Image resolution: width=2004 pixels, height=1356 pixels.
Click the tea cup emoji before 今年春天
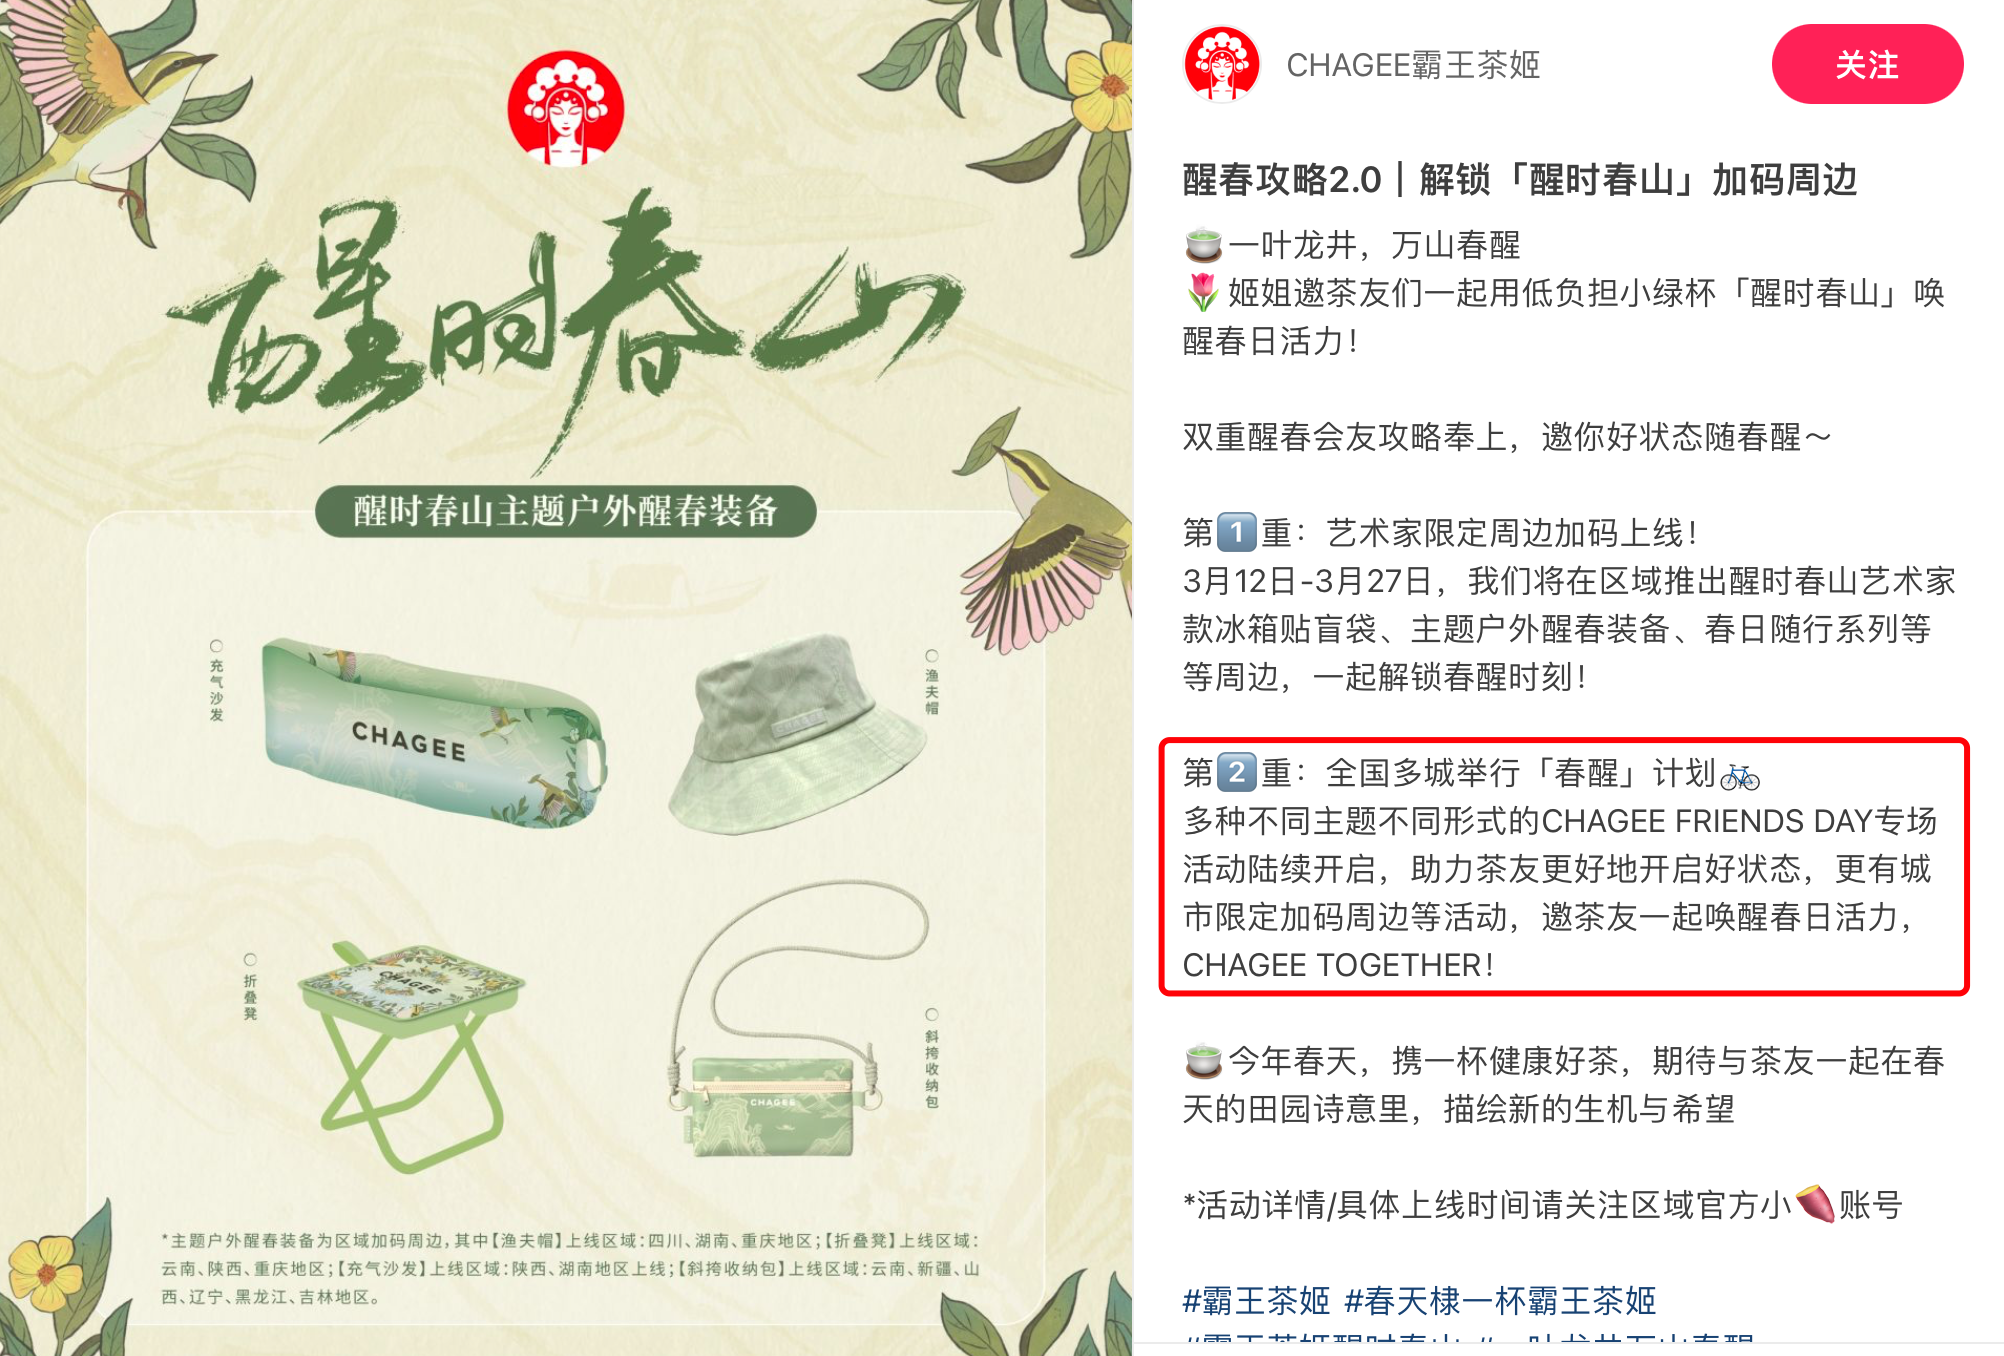coord(1203,1060)
